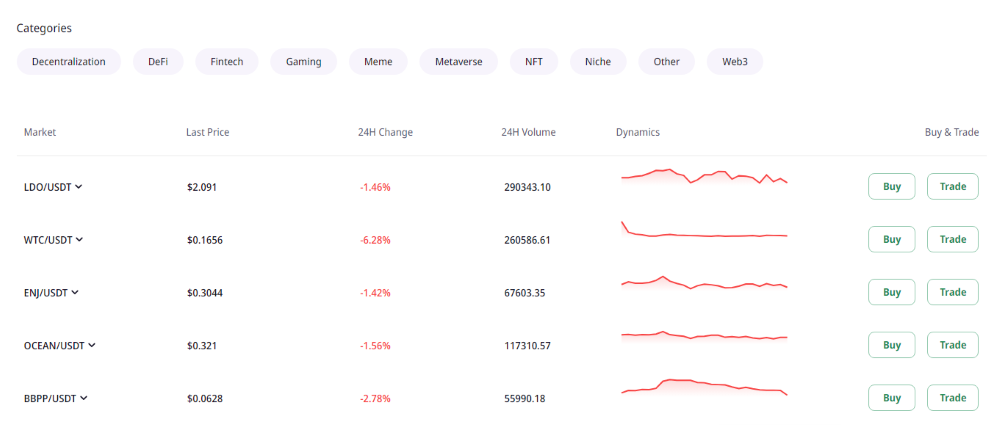Click Buy for LDO/USDT
Viewport: 1000px width, 425px height.
click(x=891, y=187)
